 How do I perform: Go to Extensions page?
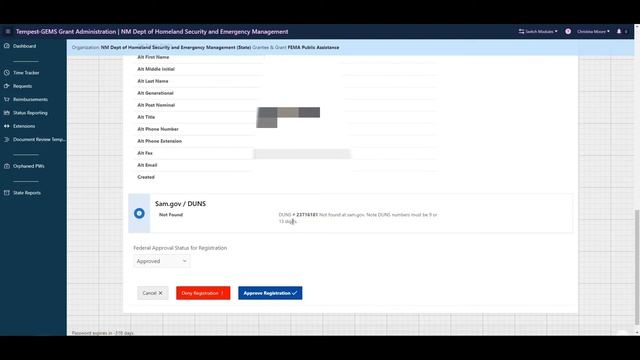24,126
